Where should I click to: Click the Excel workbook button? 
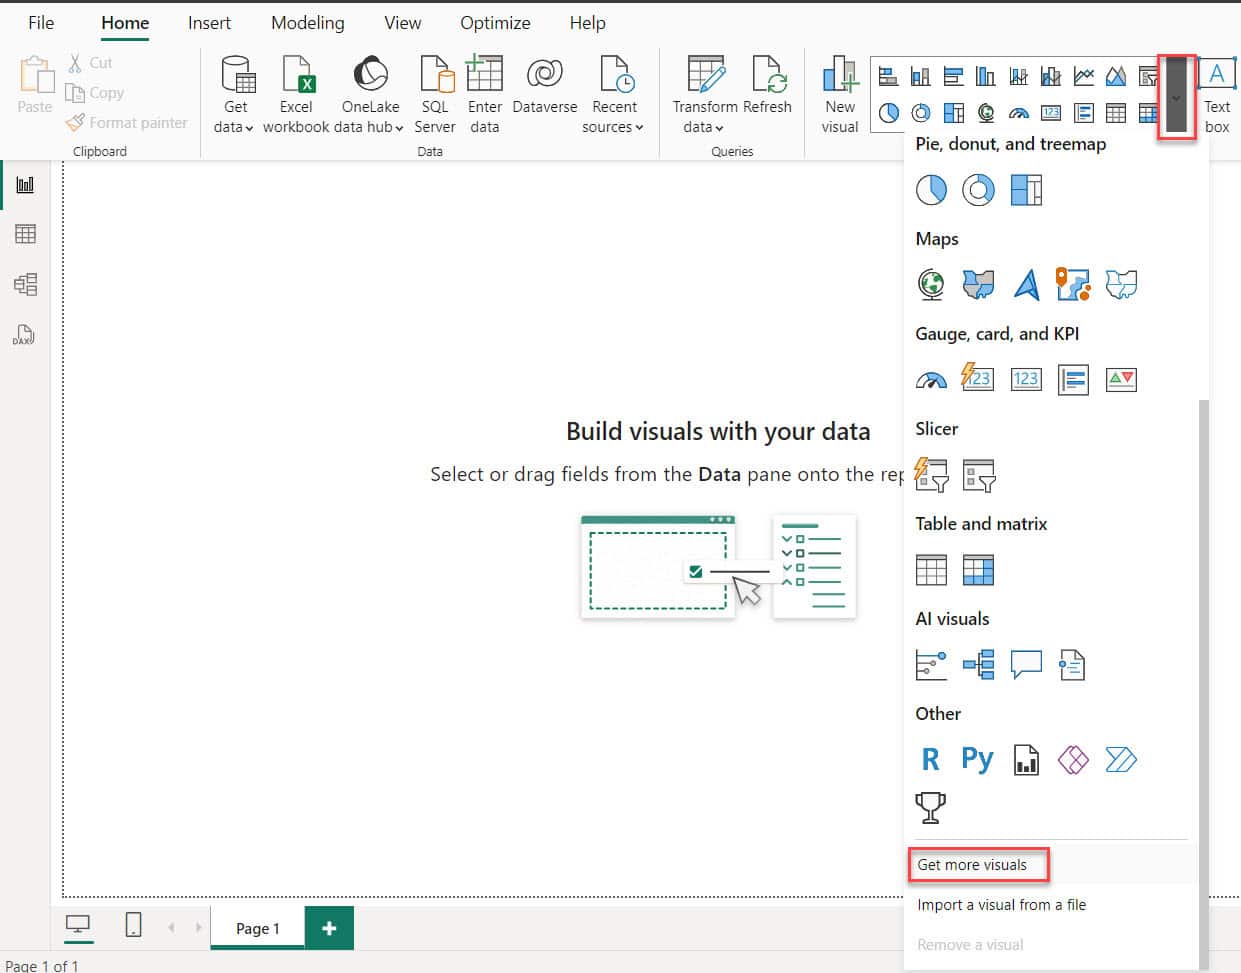tap(296, 95)
